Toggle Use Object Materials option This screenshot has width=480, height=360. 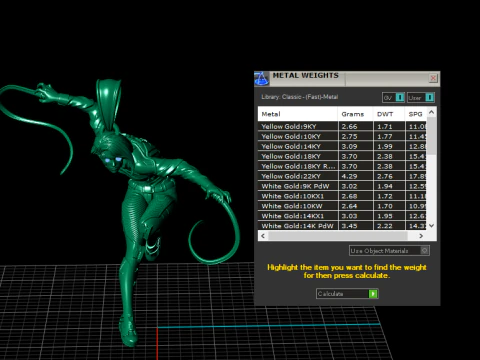coord(389,251)
